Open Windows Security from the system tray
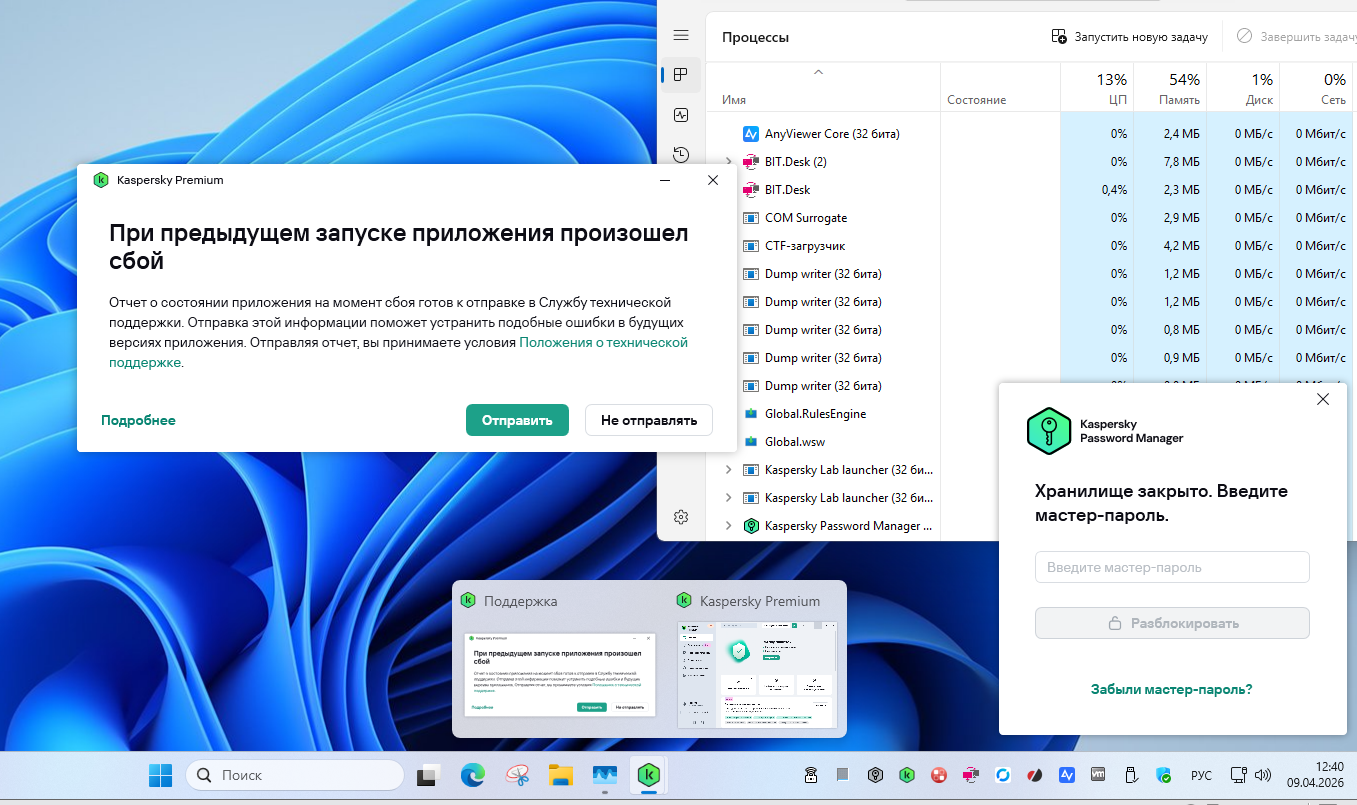Image resolution: width=1357 pixels, height=805 pixels. 1164,775
